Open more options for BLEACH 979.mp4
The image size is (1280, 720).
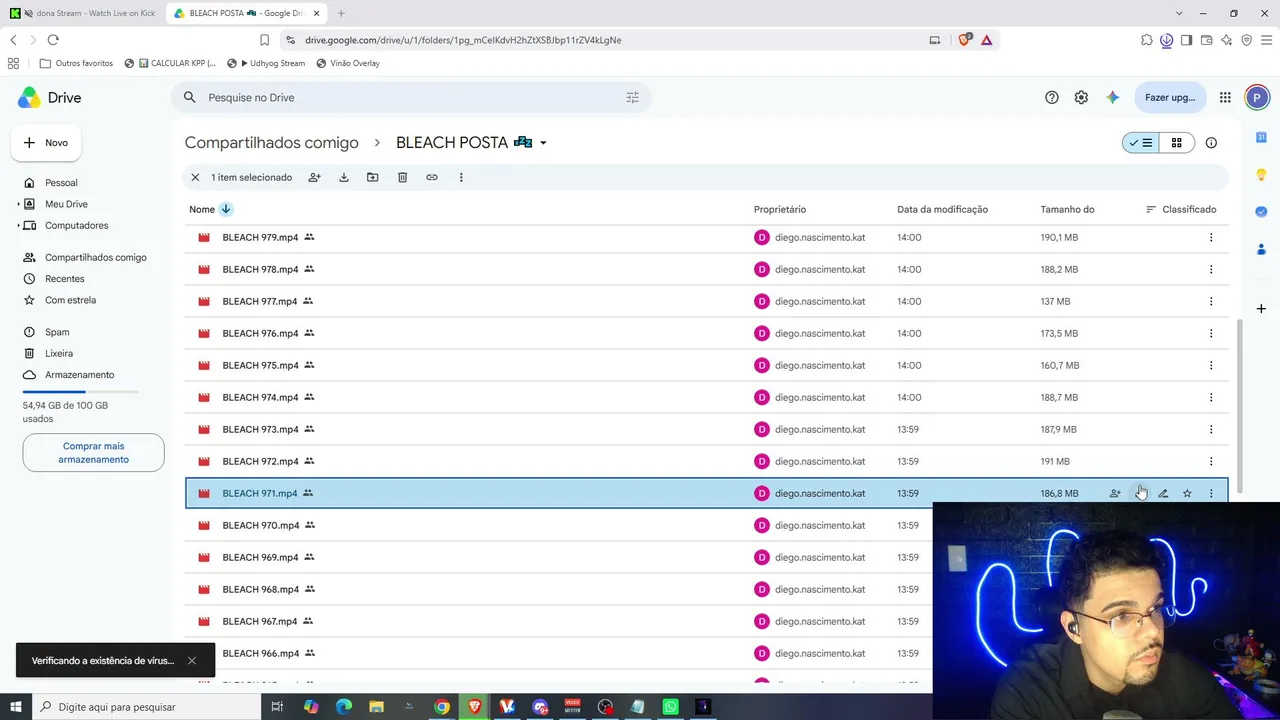pyautogui.click(x=1211, y=238)
